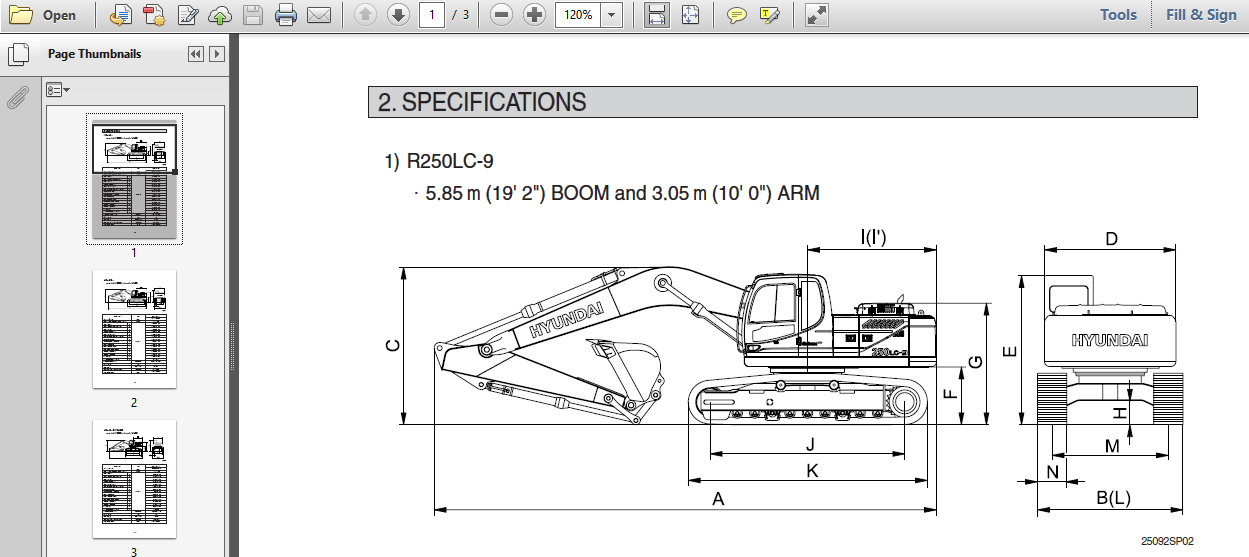Viewport: 1249px width, 557px height.
Task: Print the document with printer icon
Action: pyautogui.click(x=286, y=15)
